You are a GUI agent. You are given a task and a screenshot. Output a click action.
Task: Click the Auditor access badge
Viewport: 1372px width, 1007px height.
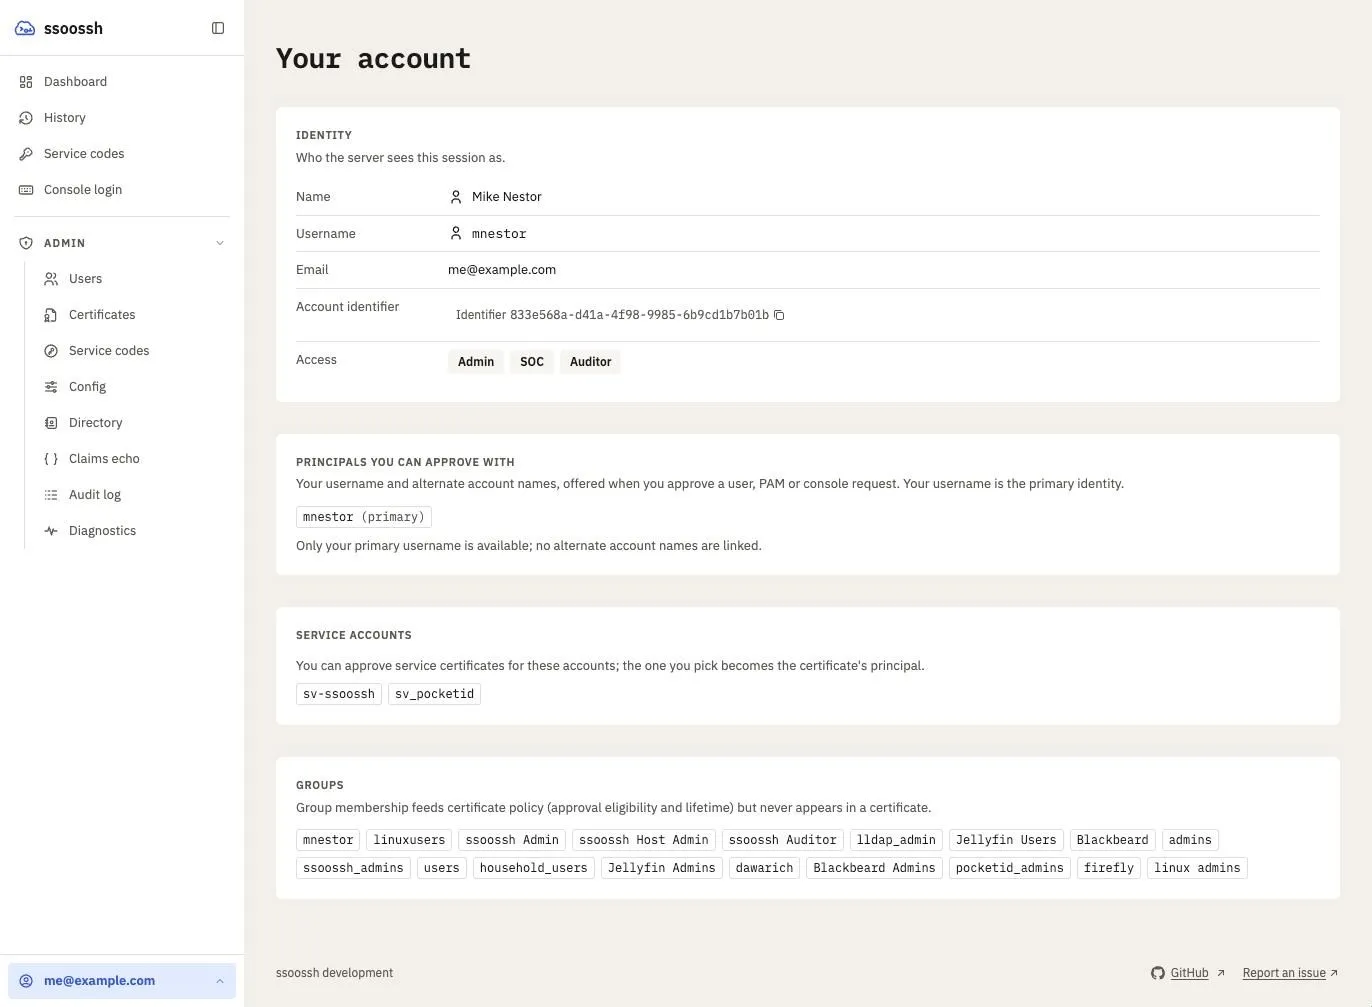tap(590, 362)
